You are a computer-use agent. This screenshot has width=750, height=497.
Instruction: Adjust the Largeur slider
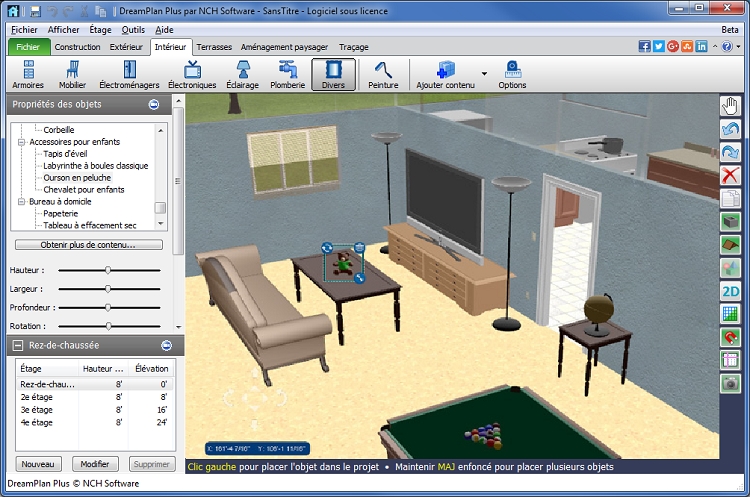click(109, 289)
